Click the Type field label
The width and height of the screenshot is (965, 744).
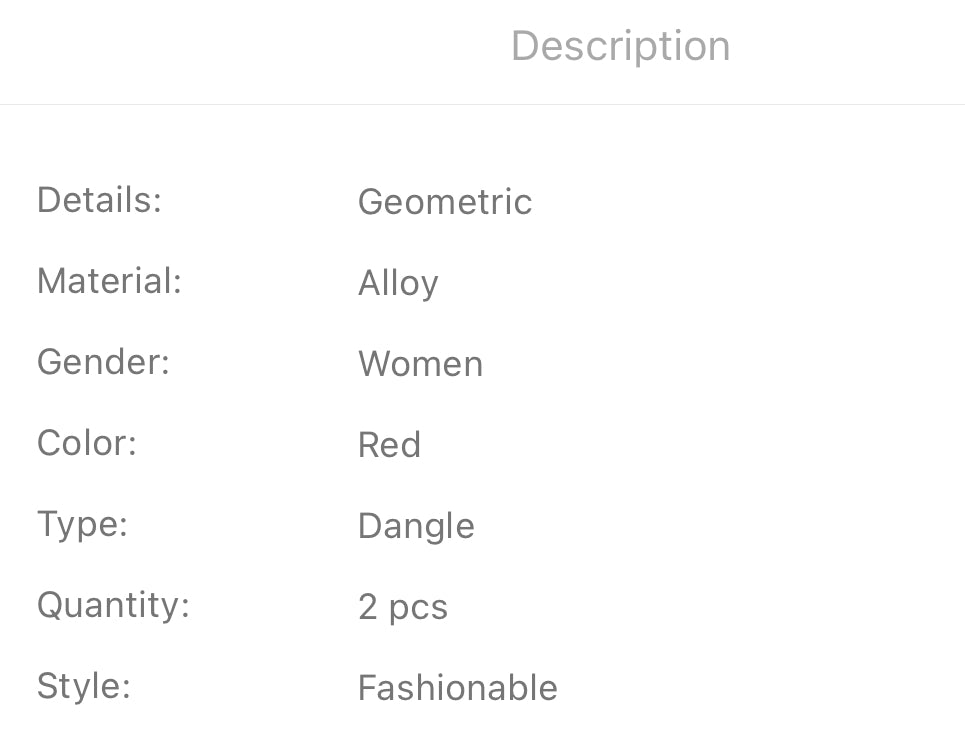(x=82, y=524)
